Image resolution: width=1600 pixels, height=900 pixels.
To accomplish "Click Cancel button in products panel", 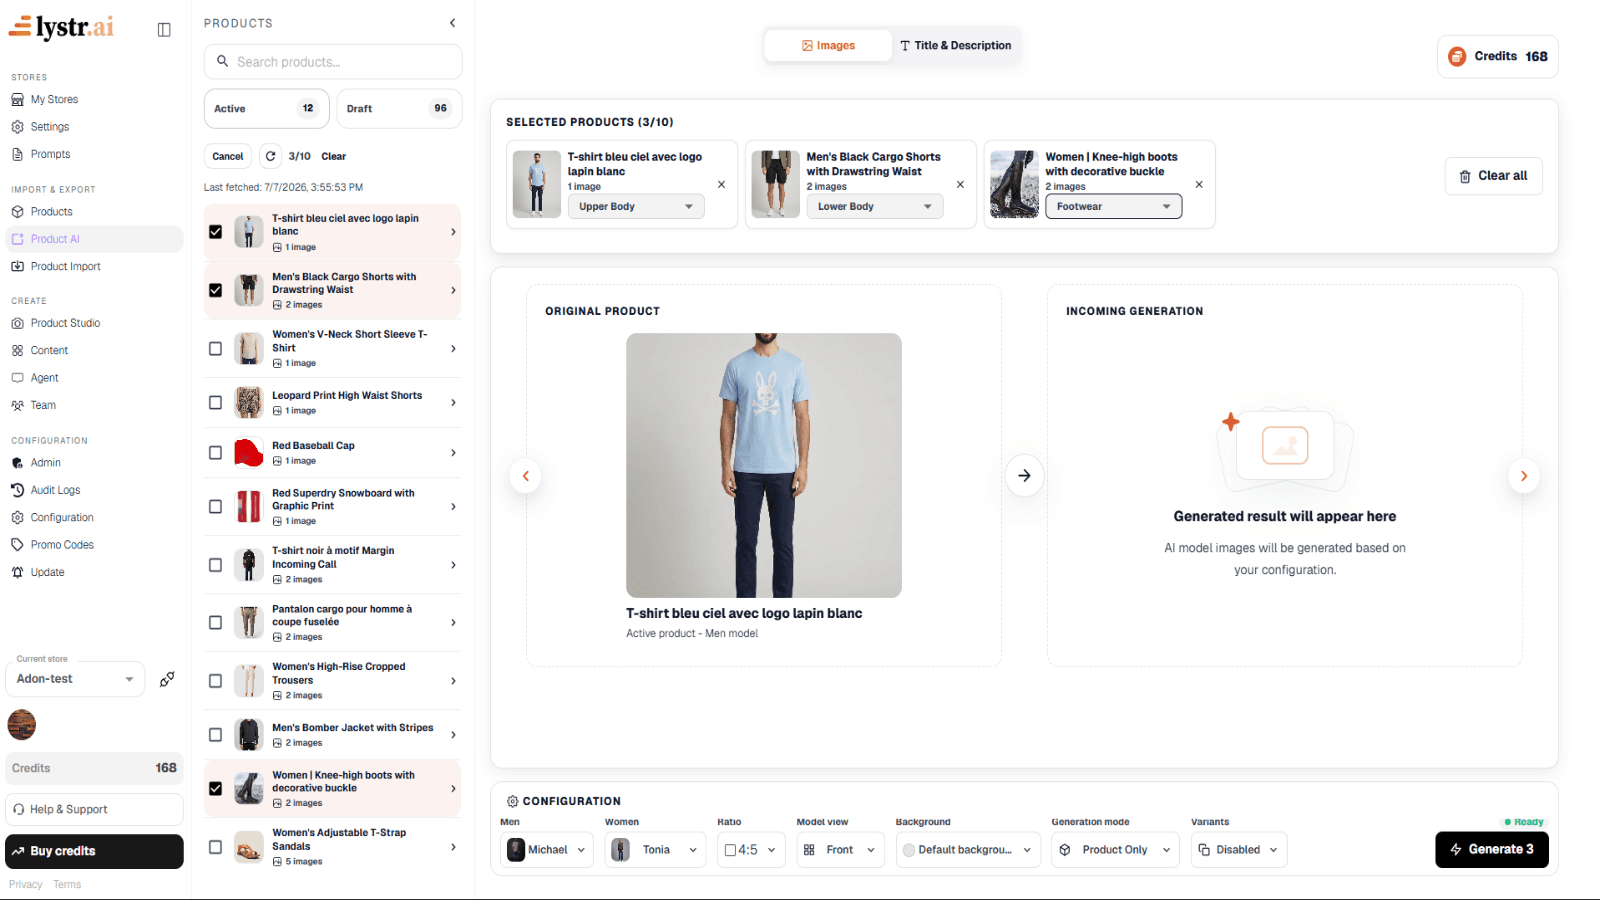I will pyautogui.click(x=228, y=156).
